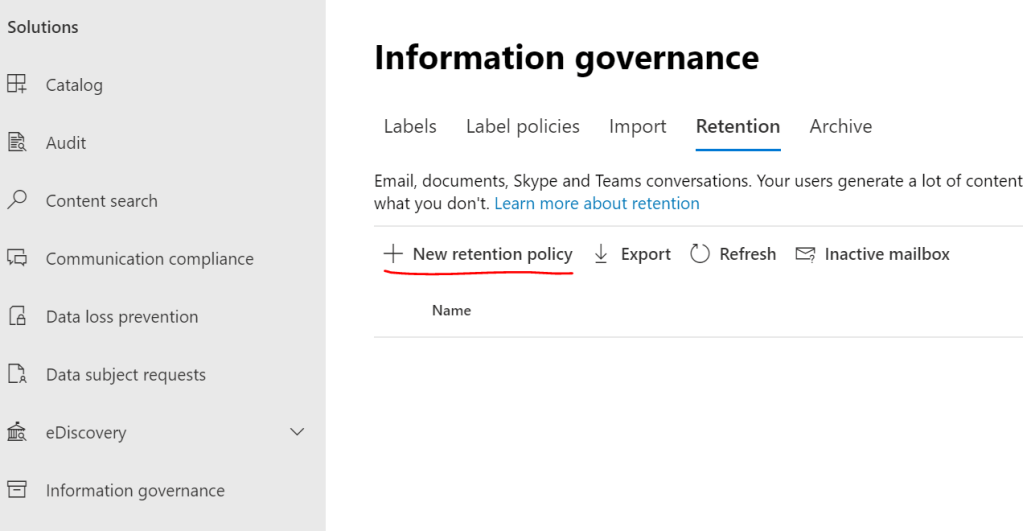1023x531 pixels.
Task: Open the Learn more about retention link
Action: click(x=597, y=203)
